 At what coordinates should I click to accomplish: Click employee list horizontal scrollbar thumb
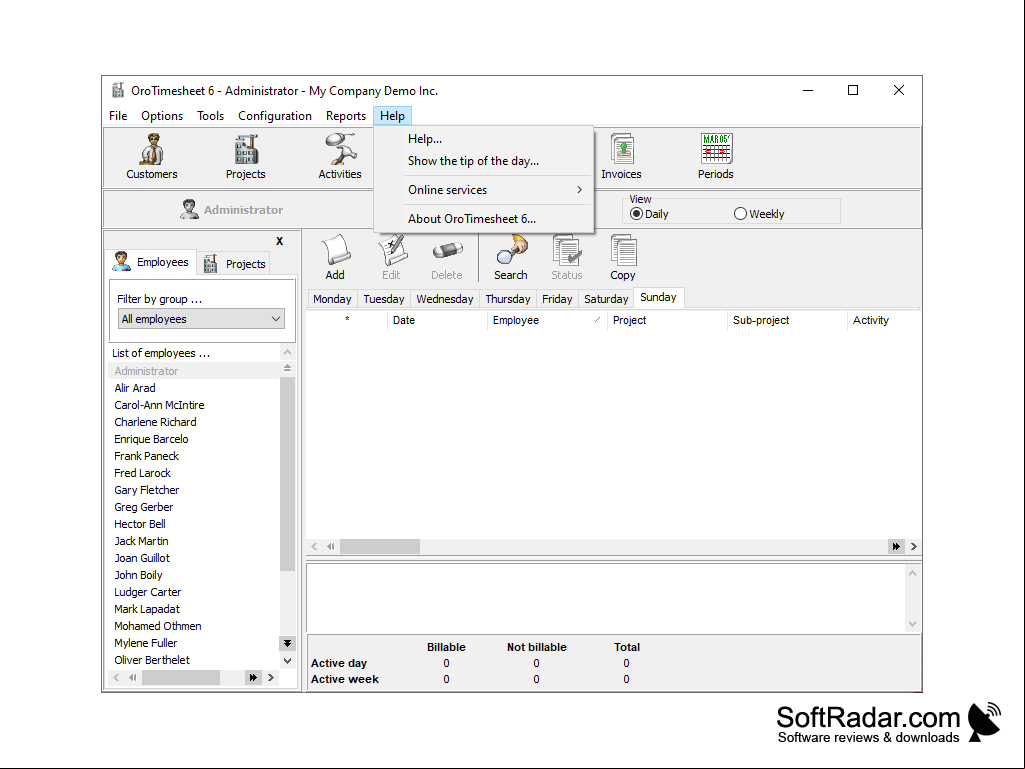point(180,677)
